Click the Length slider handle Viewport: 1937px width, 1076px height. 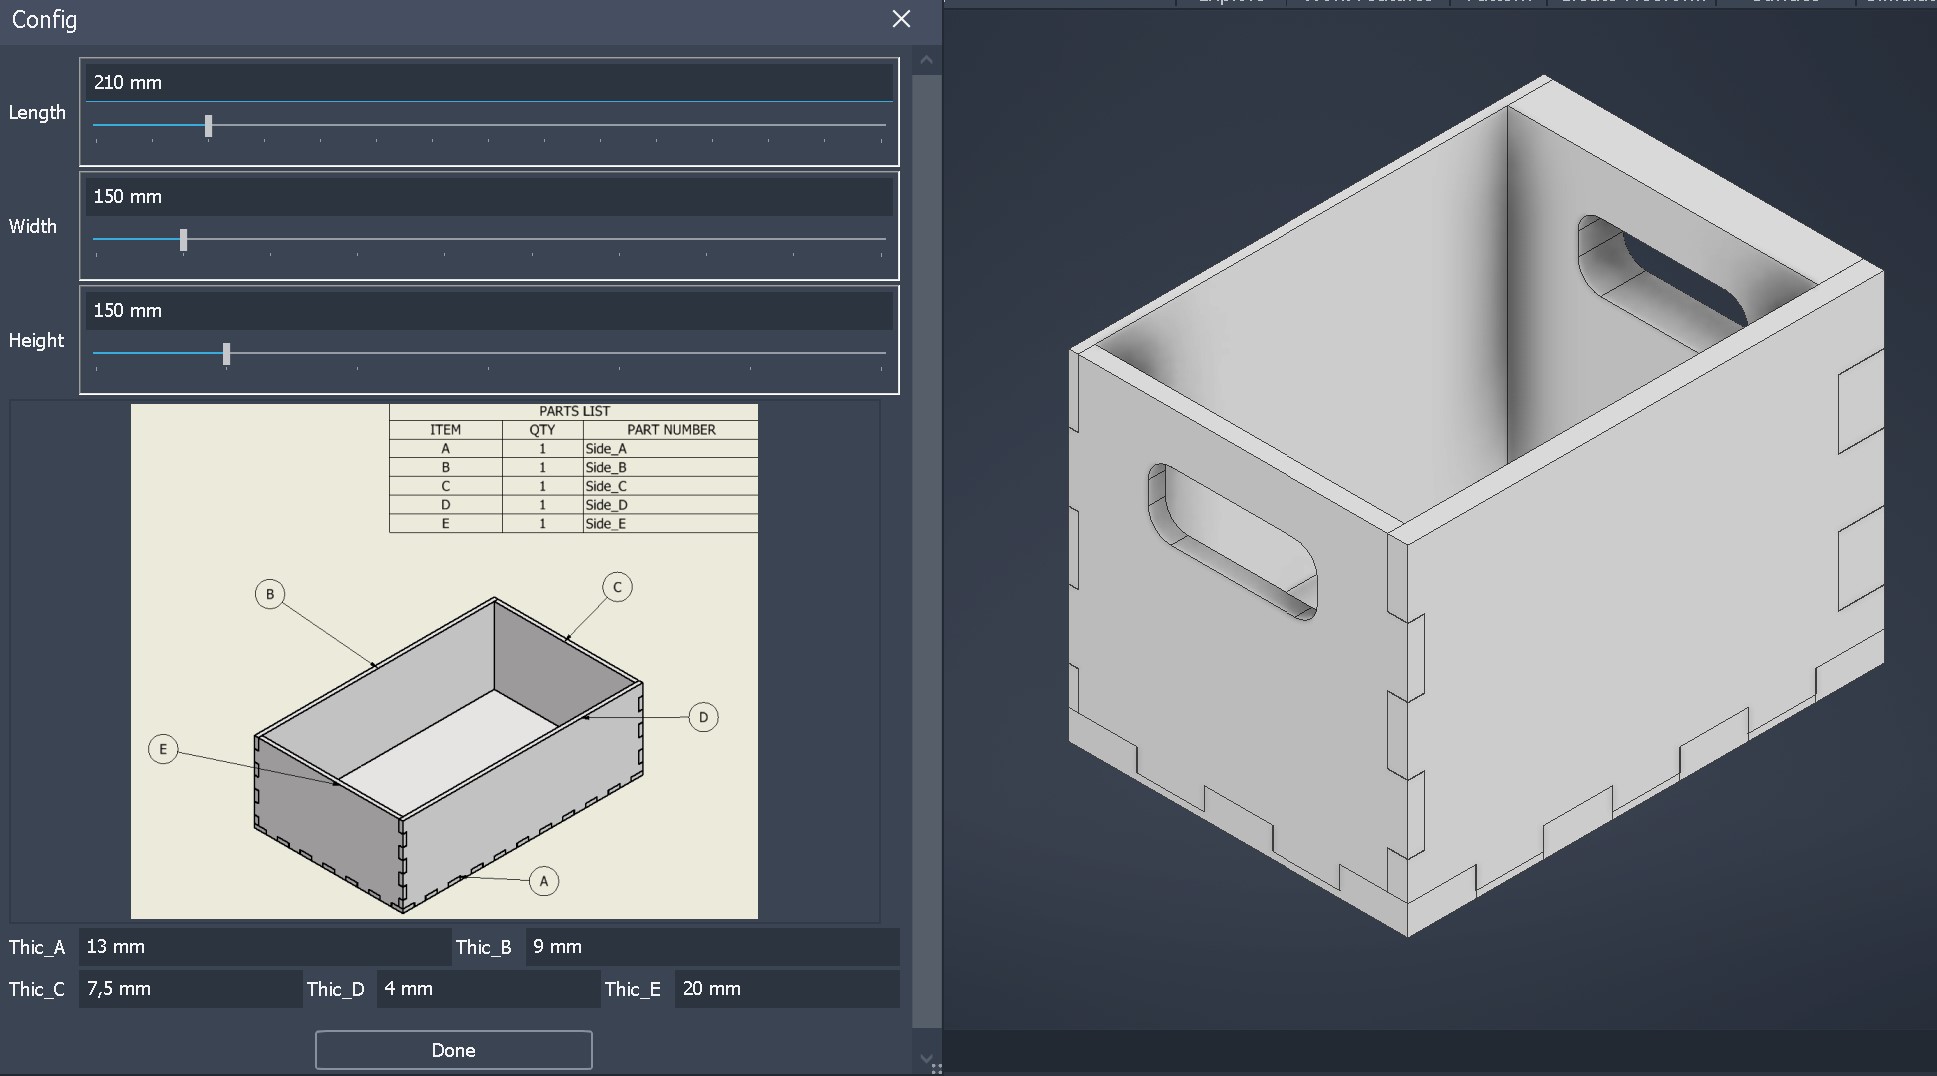tap(208, 125)
